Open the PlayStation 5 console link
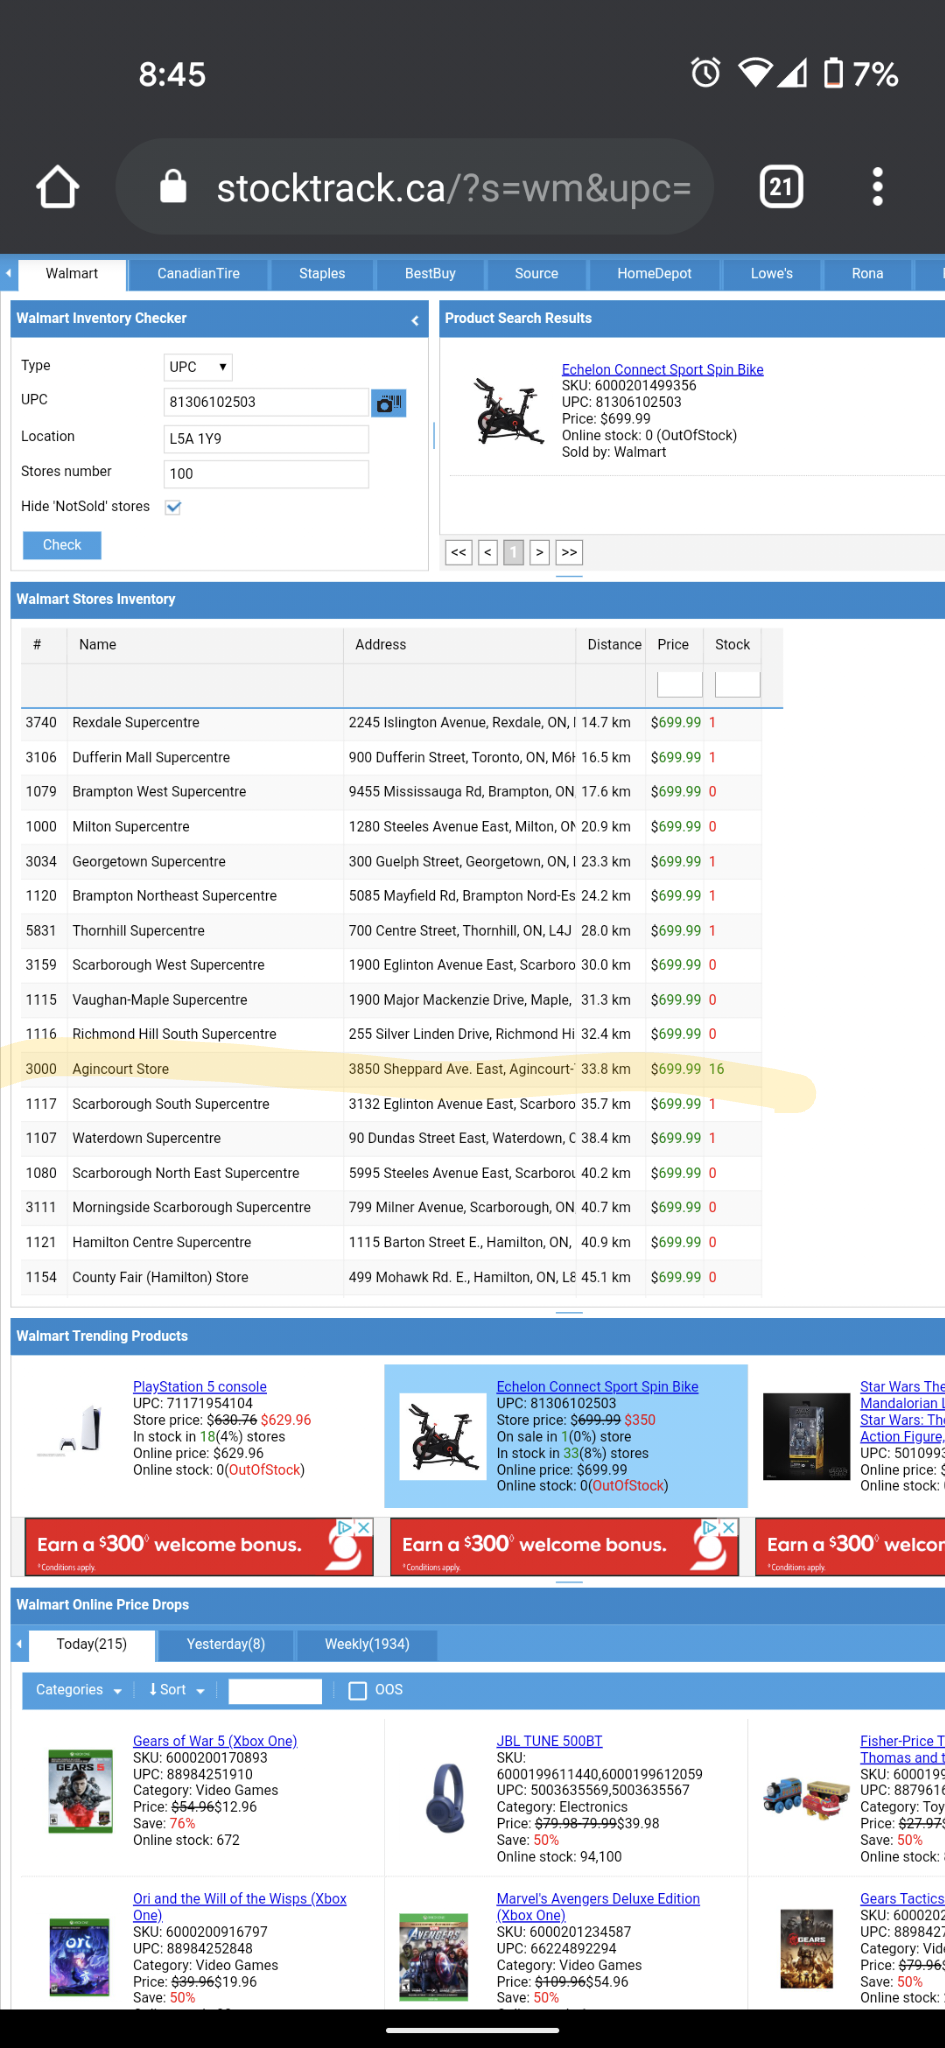Viewport: 945px width, 2048px height. point(200,1386)
